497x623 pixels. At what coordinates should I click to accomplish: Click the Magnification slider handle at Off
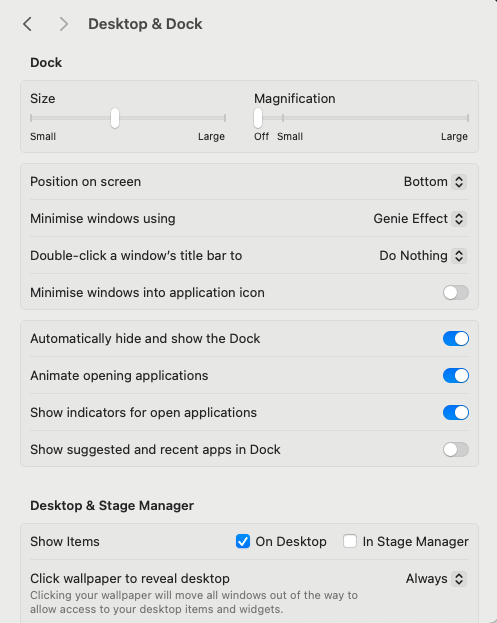click(258, 118)
